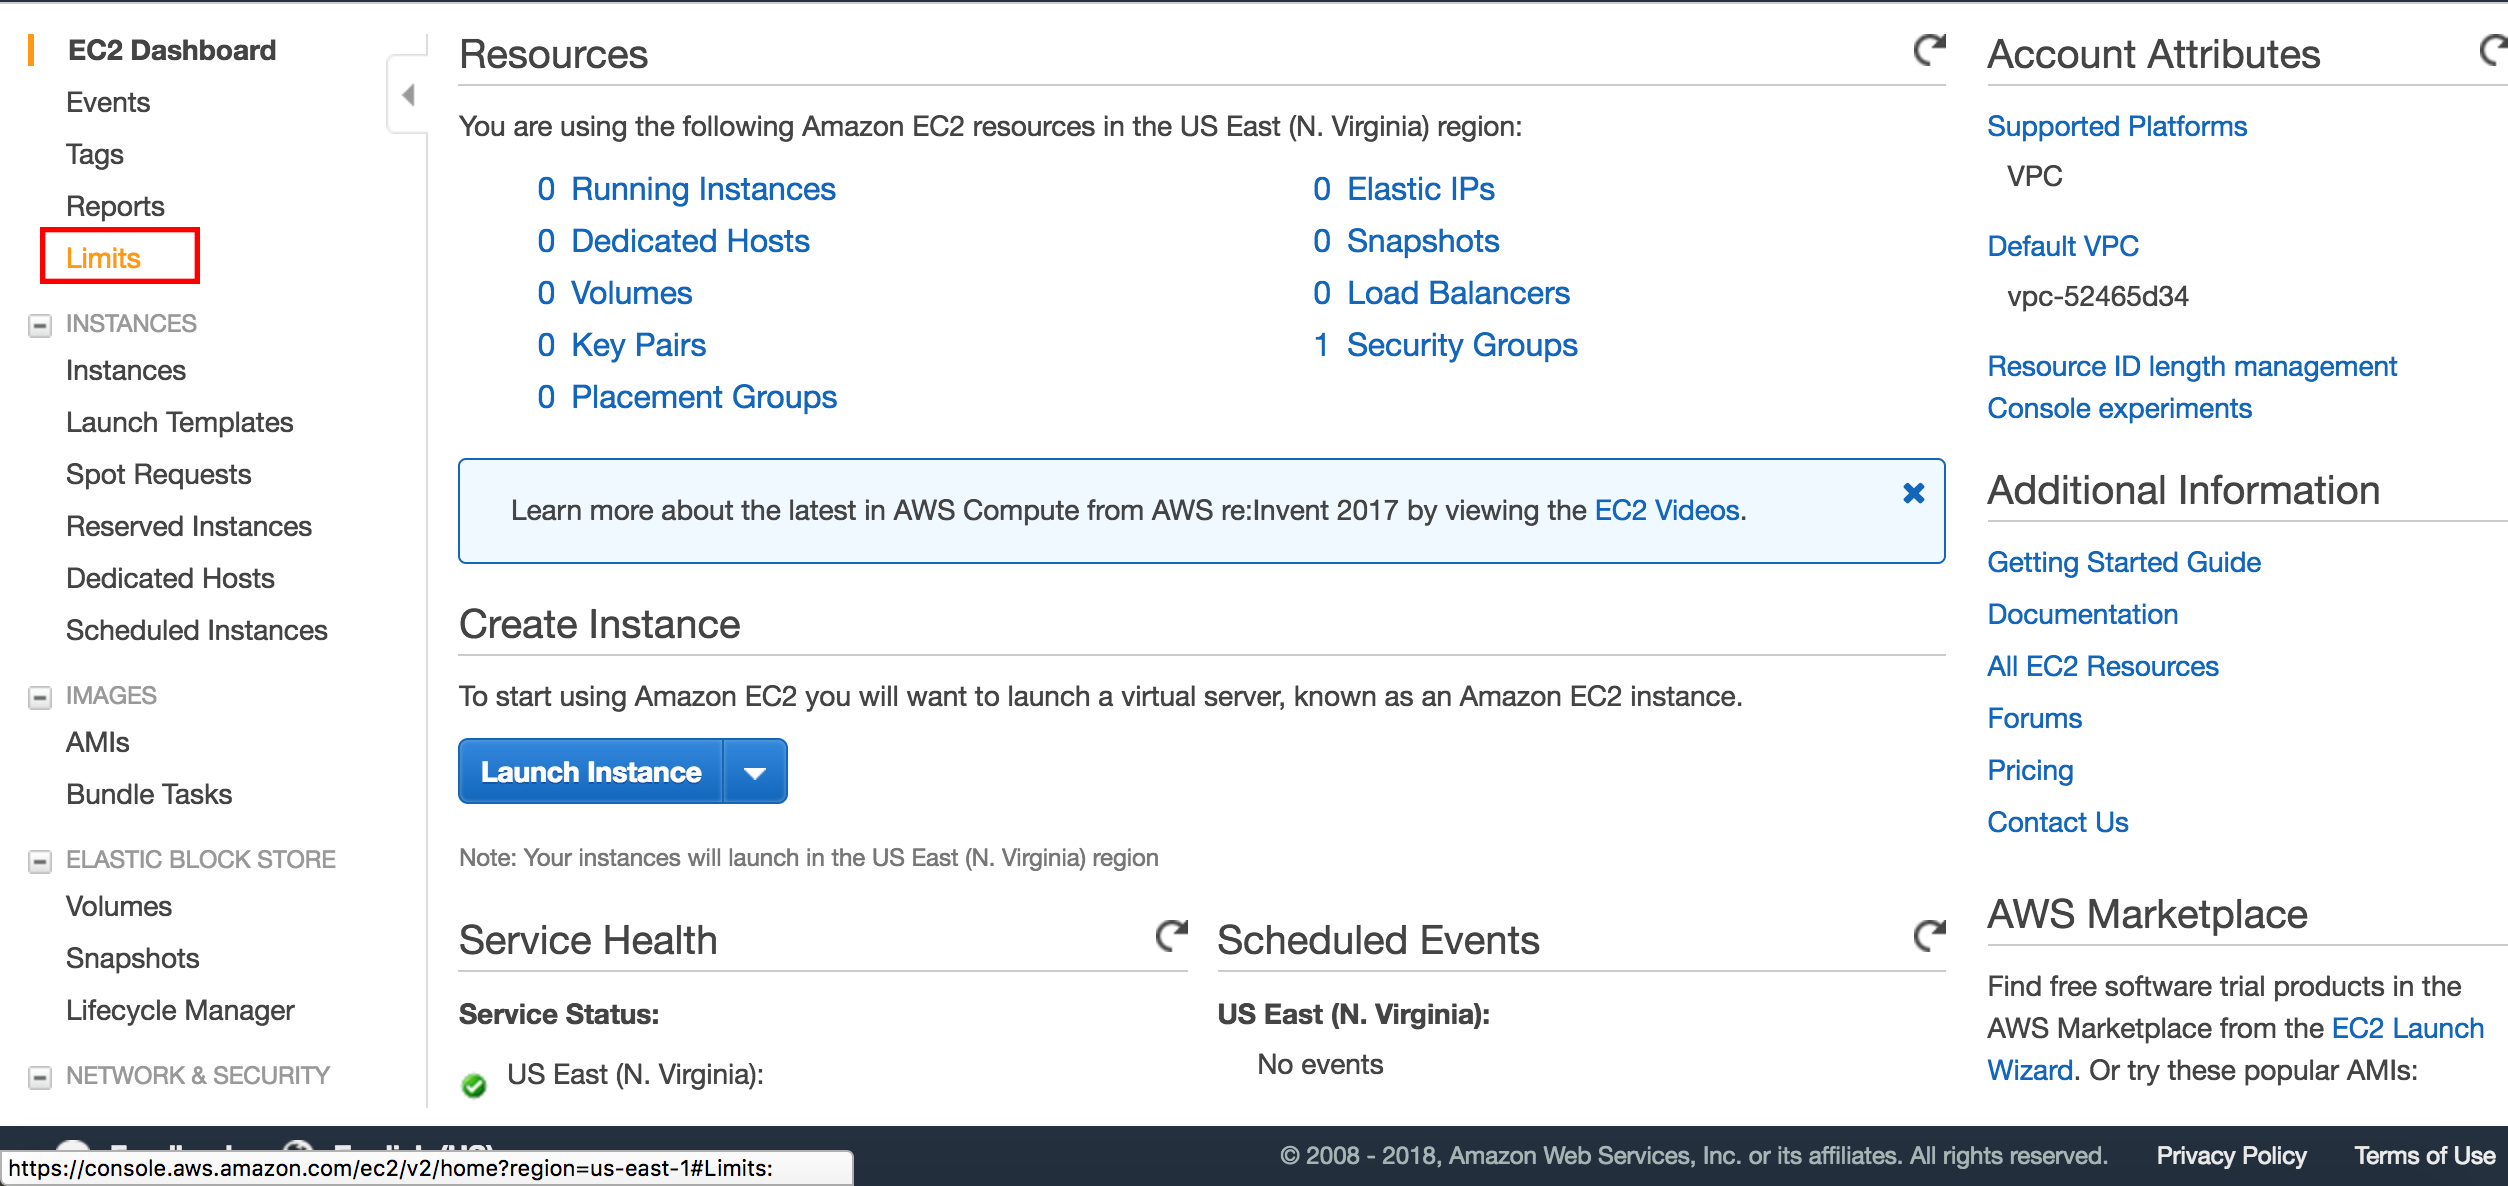Open Privacy Policy in the footer
This screenshot has width=2508, height=1186.
(x=2230, y=1156)
